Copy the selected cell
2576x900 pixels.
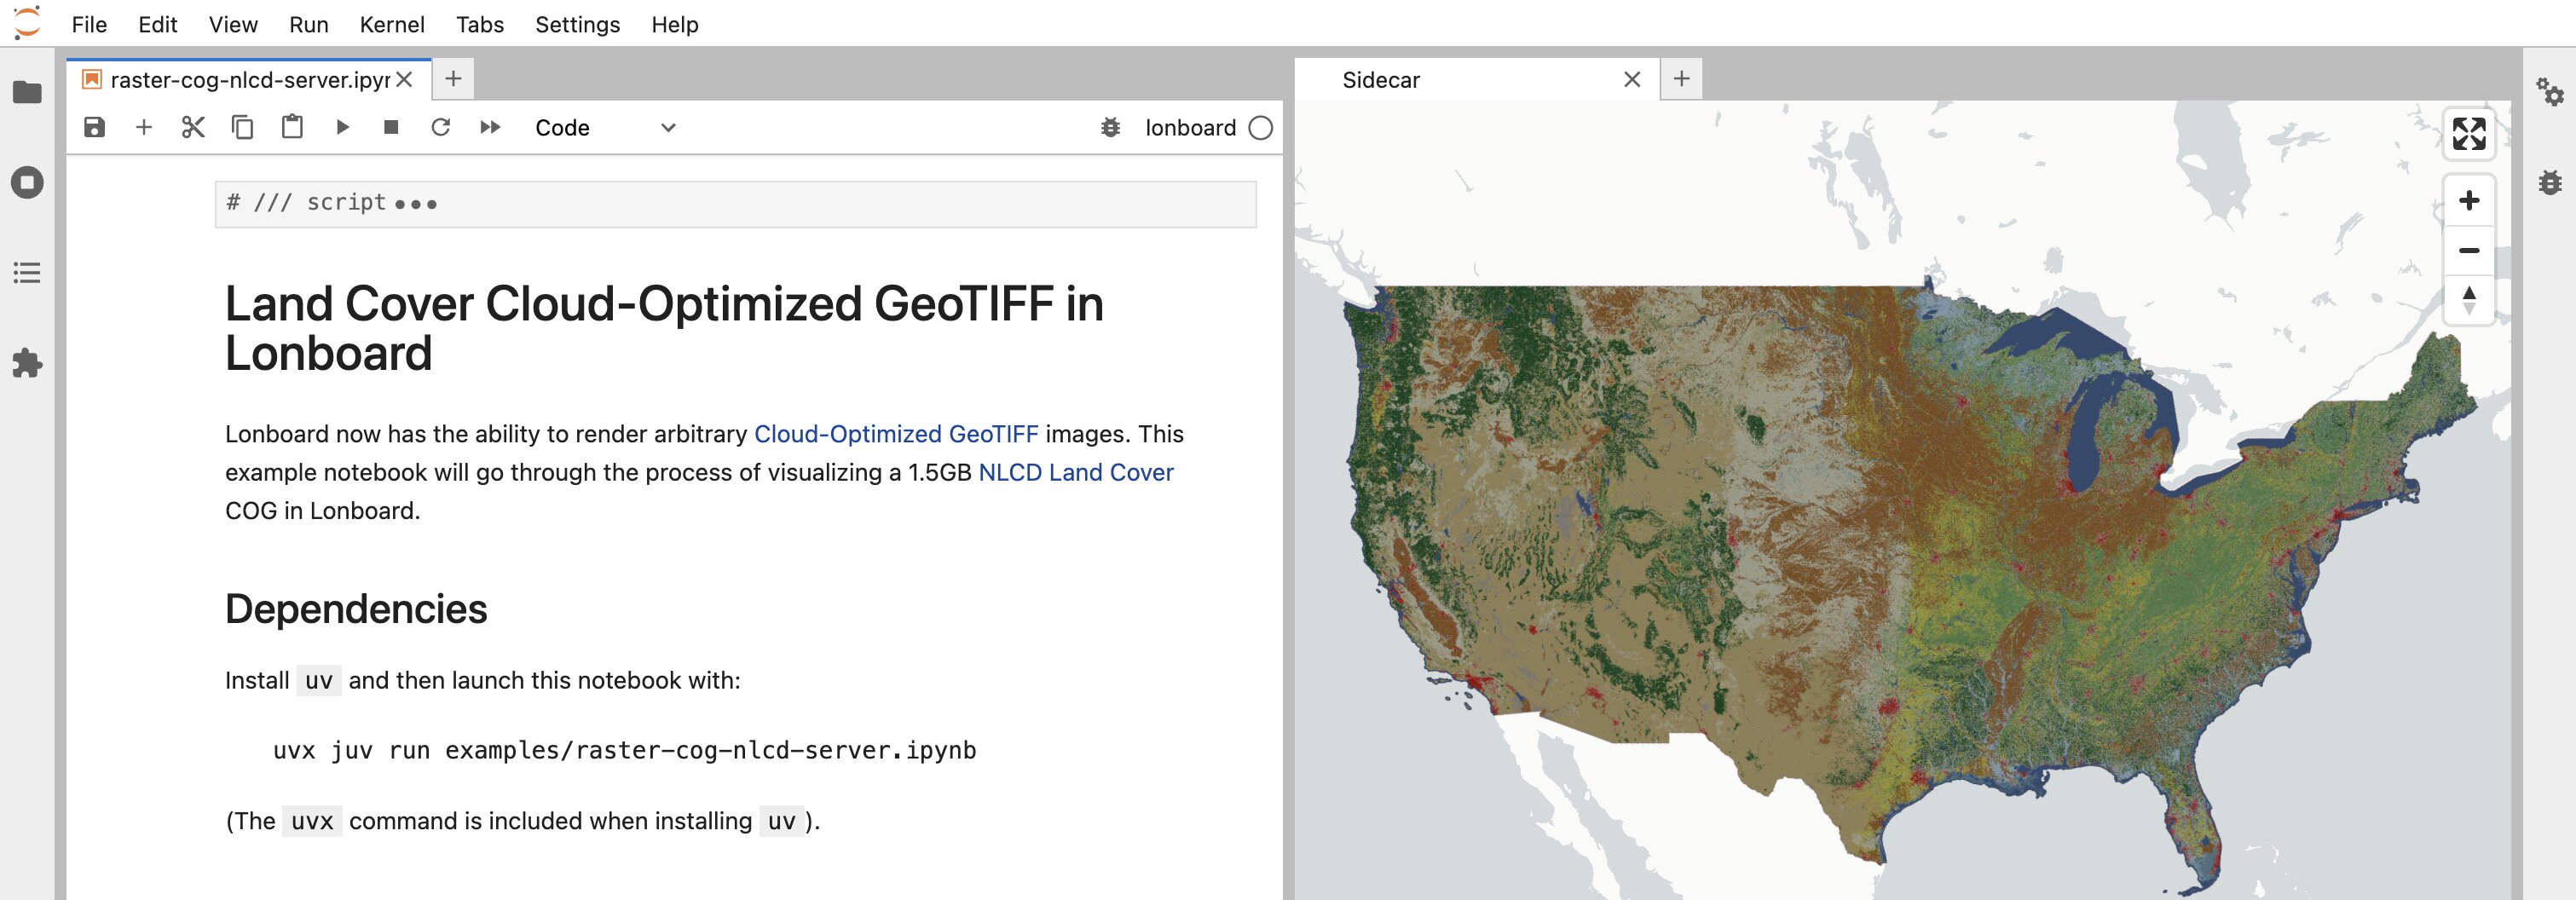point(242,127)
